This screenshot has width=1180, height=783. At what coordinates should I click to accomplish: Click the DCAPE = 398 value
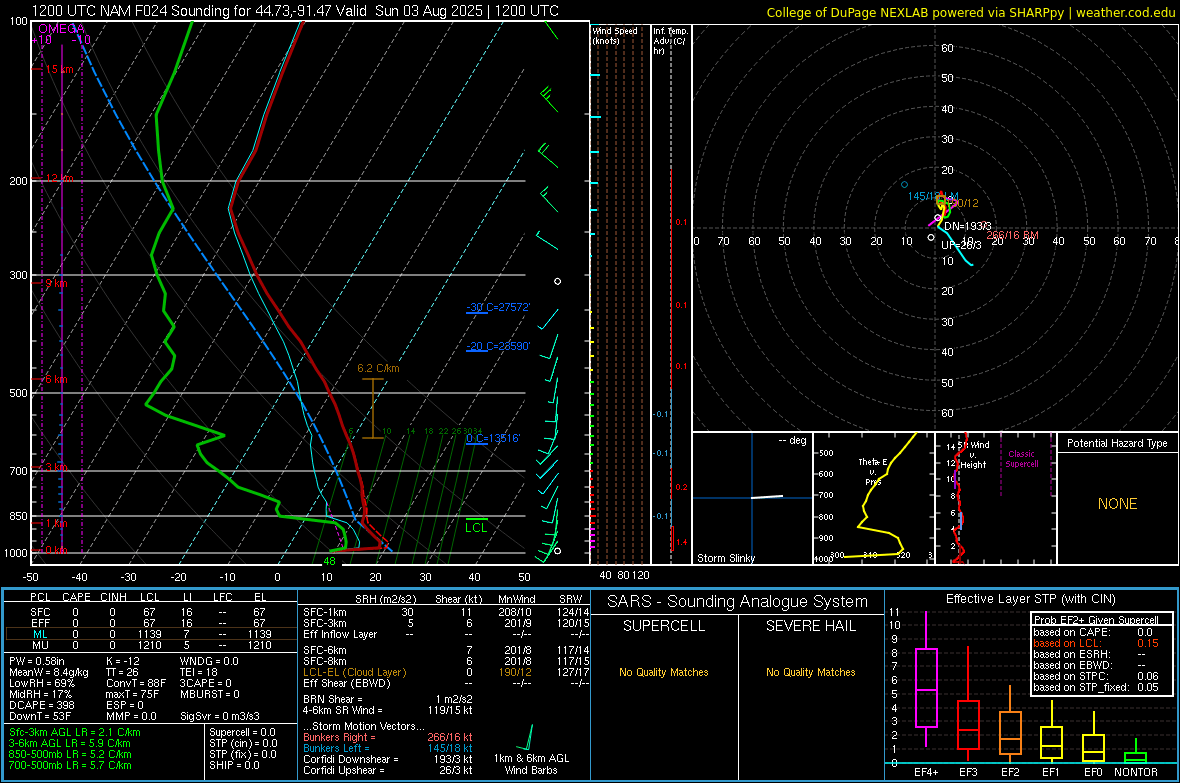pos(42,705)
